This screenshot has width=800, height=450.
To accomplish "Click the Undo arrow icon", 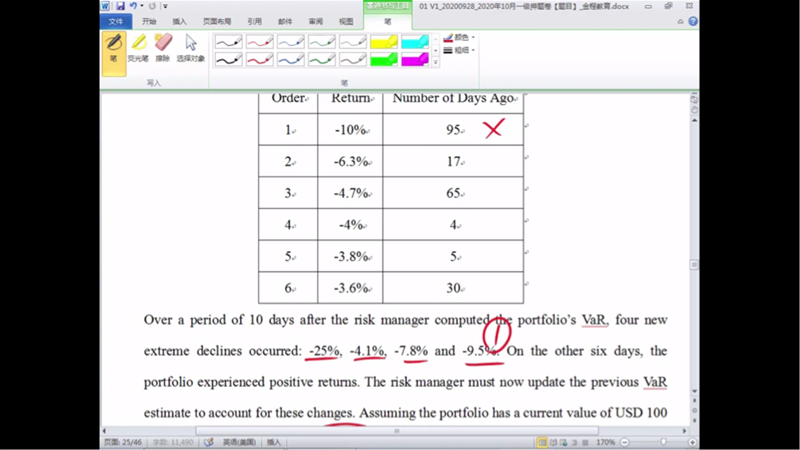I will [x=133, y=6].
